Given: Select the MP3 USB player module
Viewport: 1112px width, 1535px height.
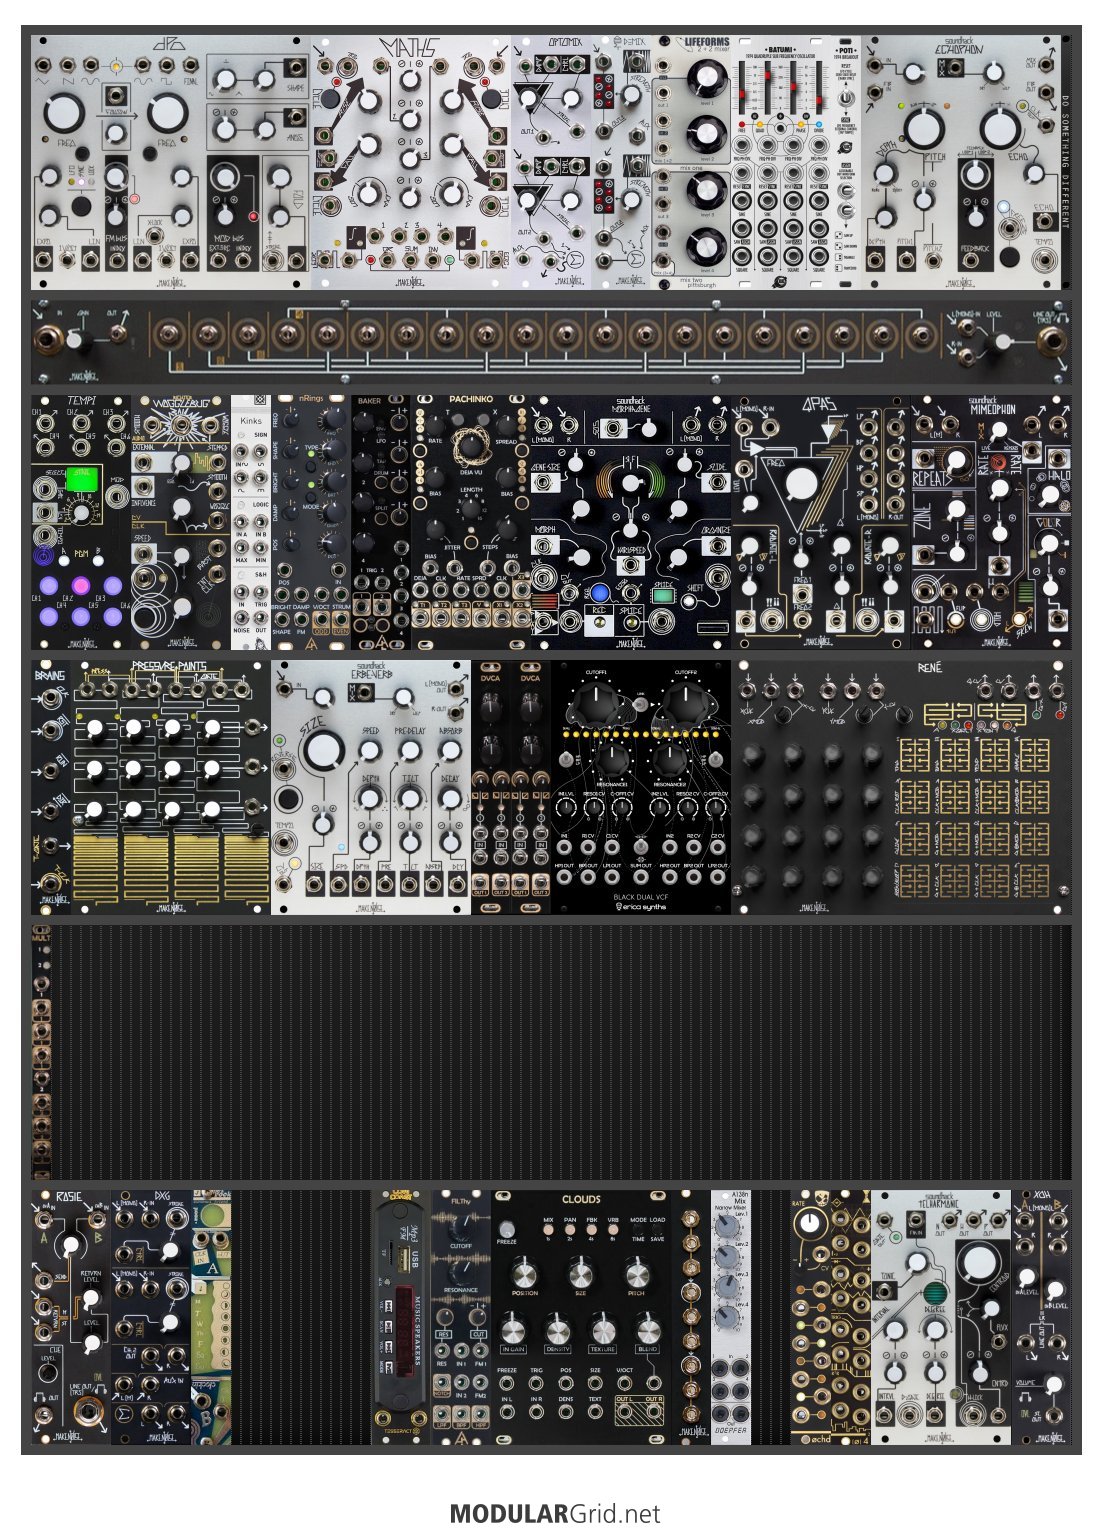Looking at the screenshot, I should click(x=401, y=1316).
